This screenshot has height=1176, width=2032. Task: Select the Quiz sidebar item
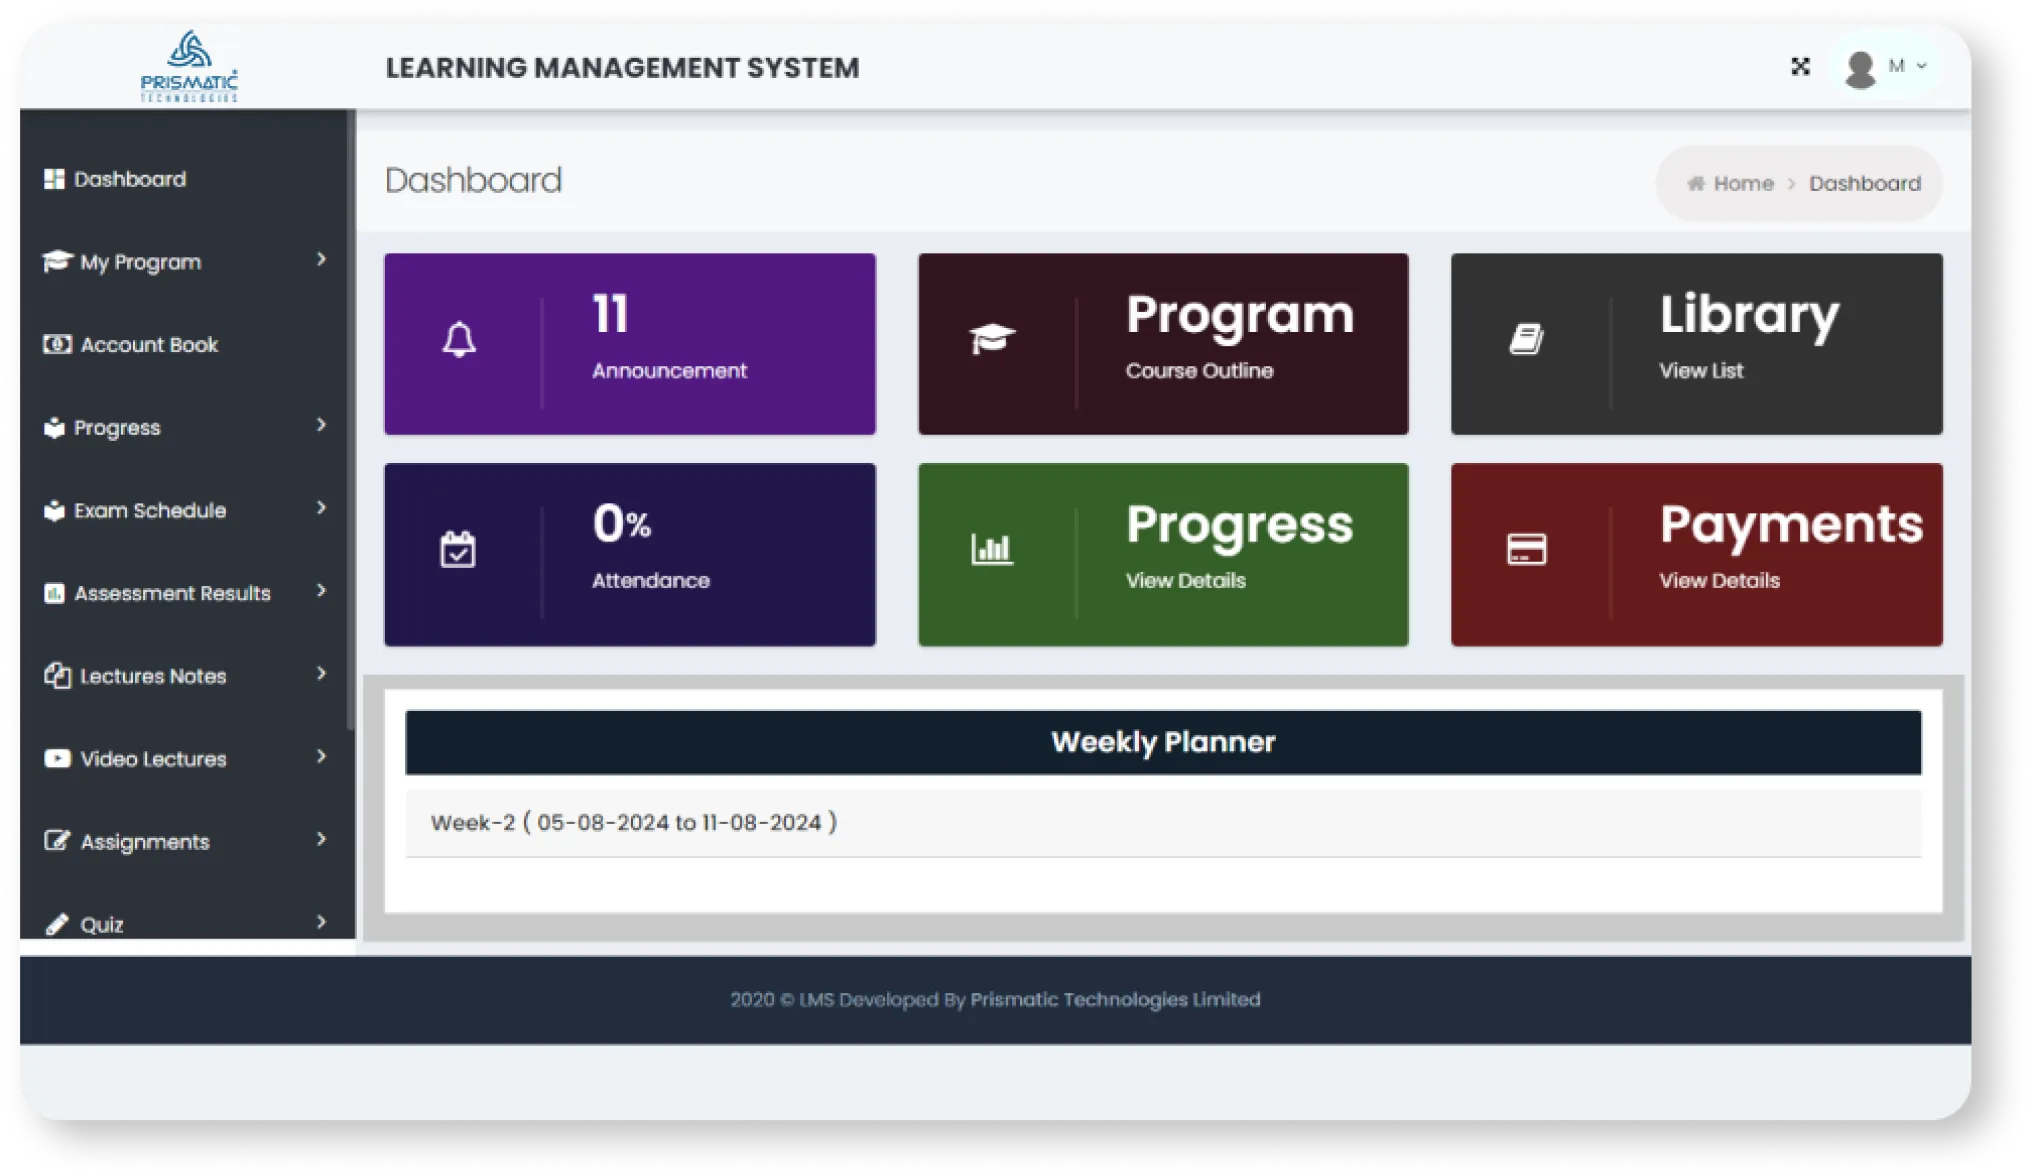click(103, 923)
